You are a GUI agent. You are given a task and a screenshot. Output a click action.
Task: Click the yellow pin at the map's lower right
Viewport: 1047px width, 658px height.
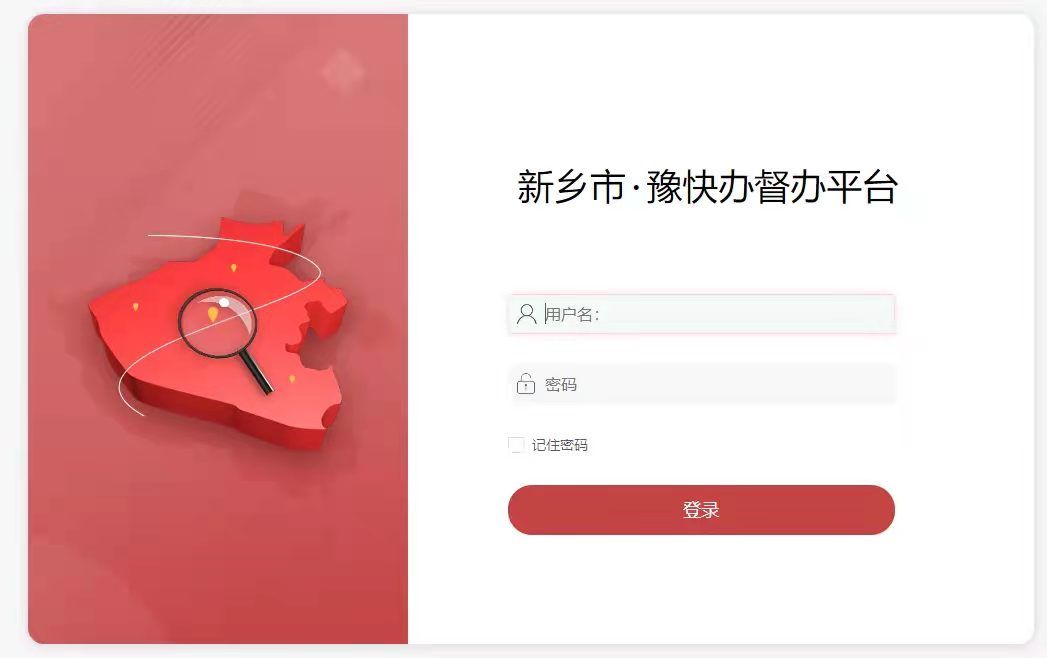tap(292, 379)
